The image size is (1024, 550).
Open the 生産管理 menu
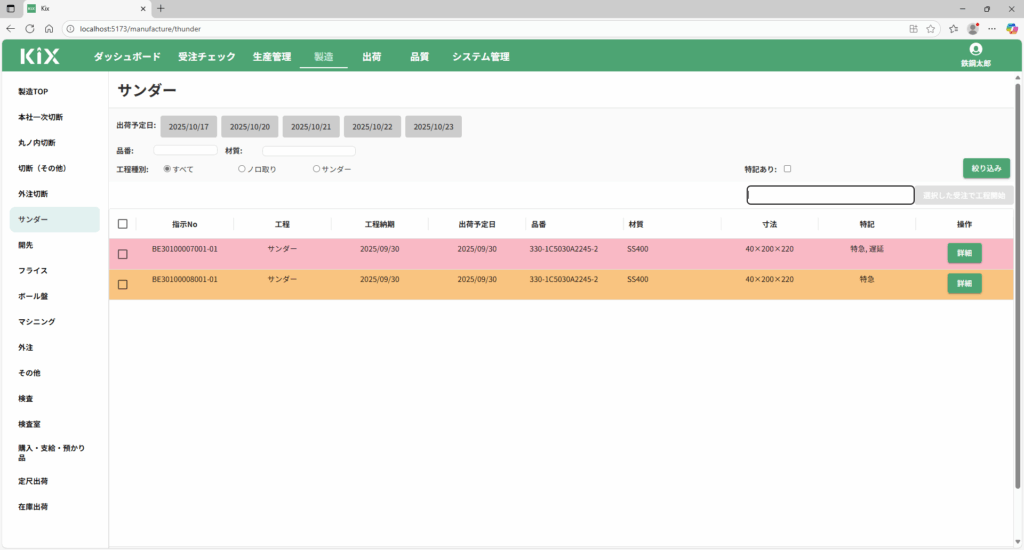point(271,57)
